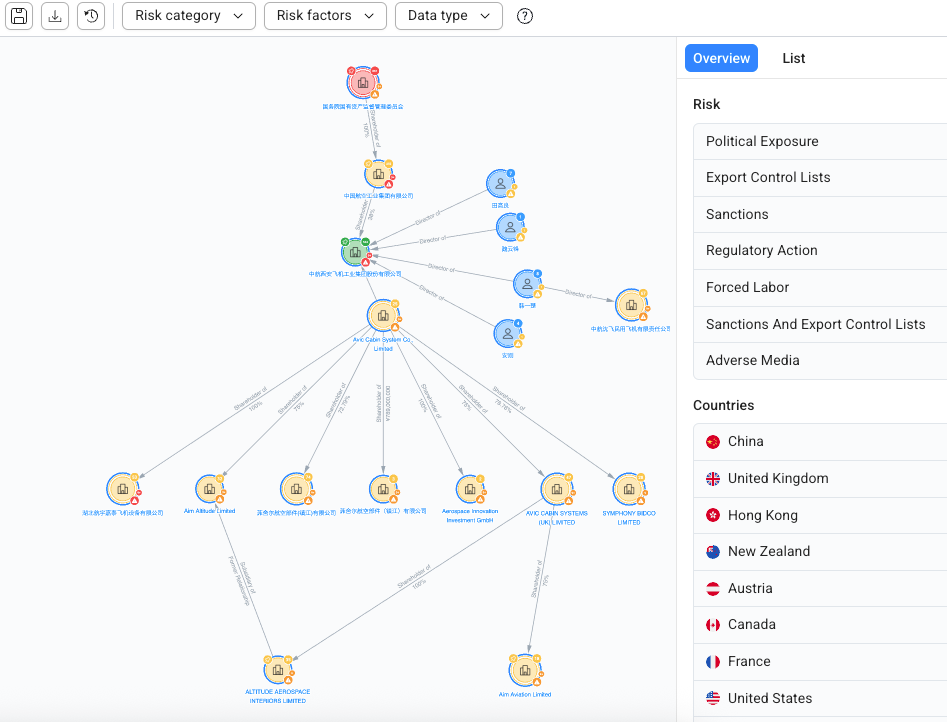The width and height of the screenshot is (947, 722).
Task: Select the Sanctions risk row
Action: point(820,214)
